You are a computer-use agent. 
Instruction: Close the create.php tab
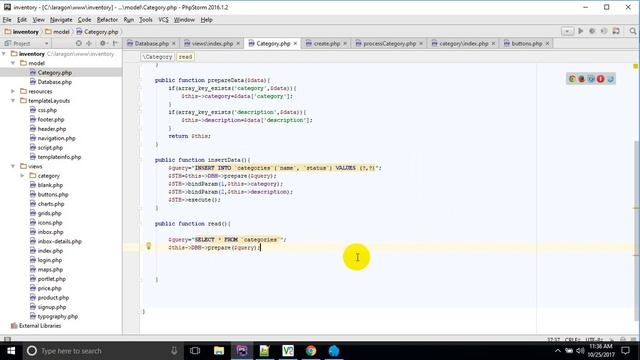click(x=345, y=43)
